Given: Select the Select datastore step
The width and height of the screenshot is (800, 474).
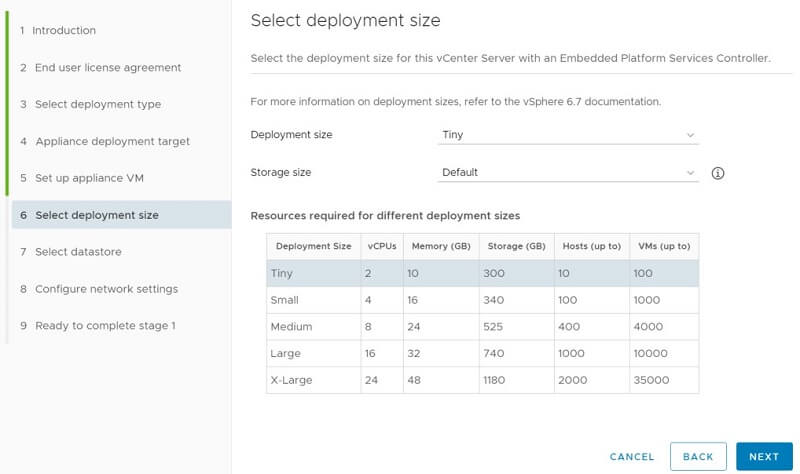Looking at the screenshot, I should coord(78,252).
